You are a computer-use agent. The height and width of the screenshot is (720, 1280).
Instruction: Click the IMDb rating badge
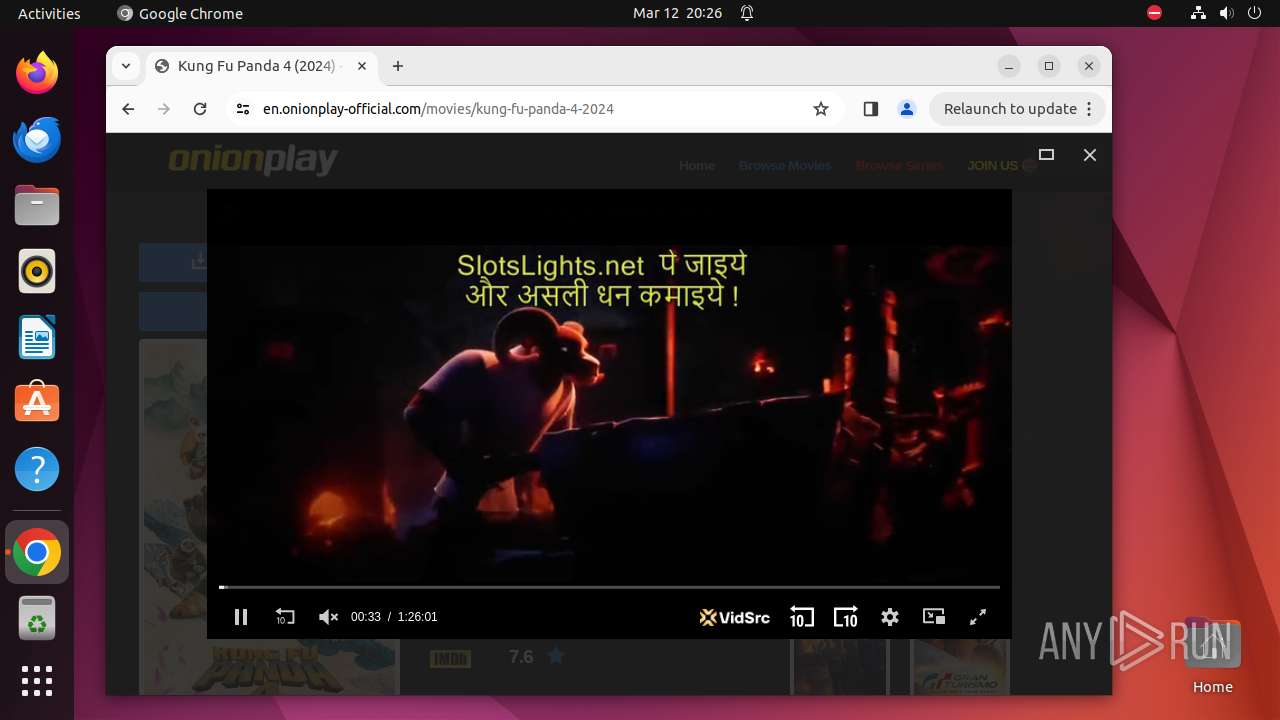point(450,658)
